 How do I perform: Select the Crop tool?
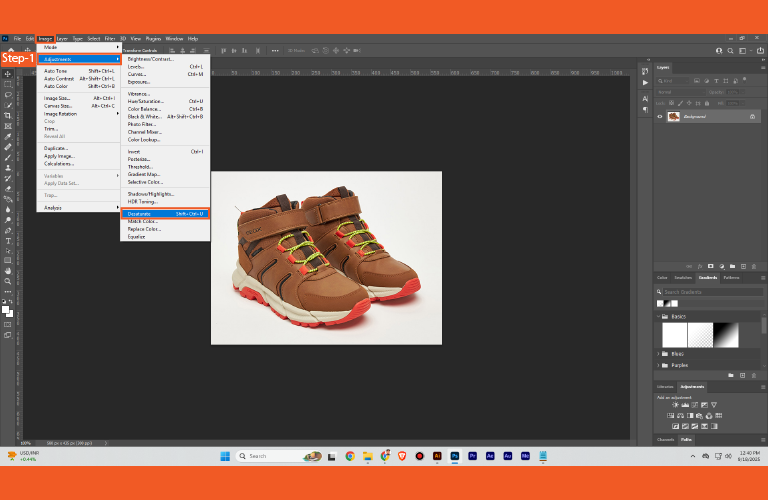[x=8, y=116]
